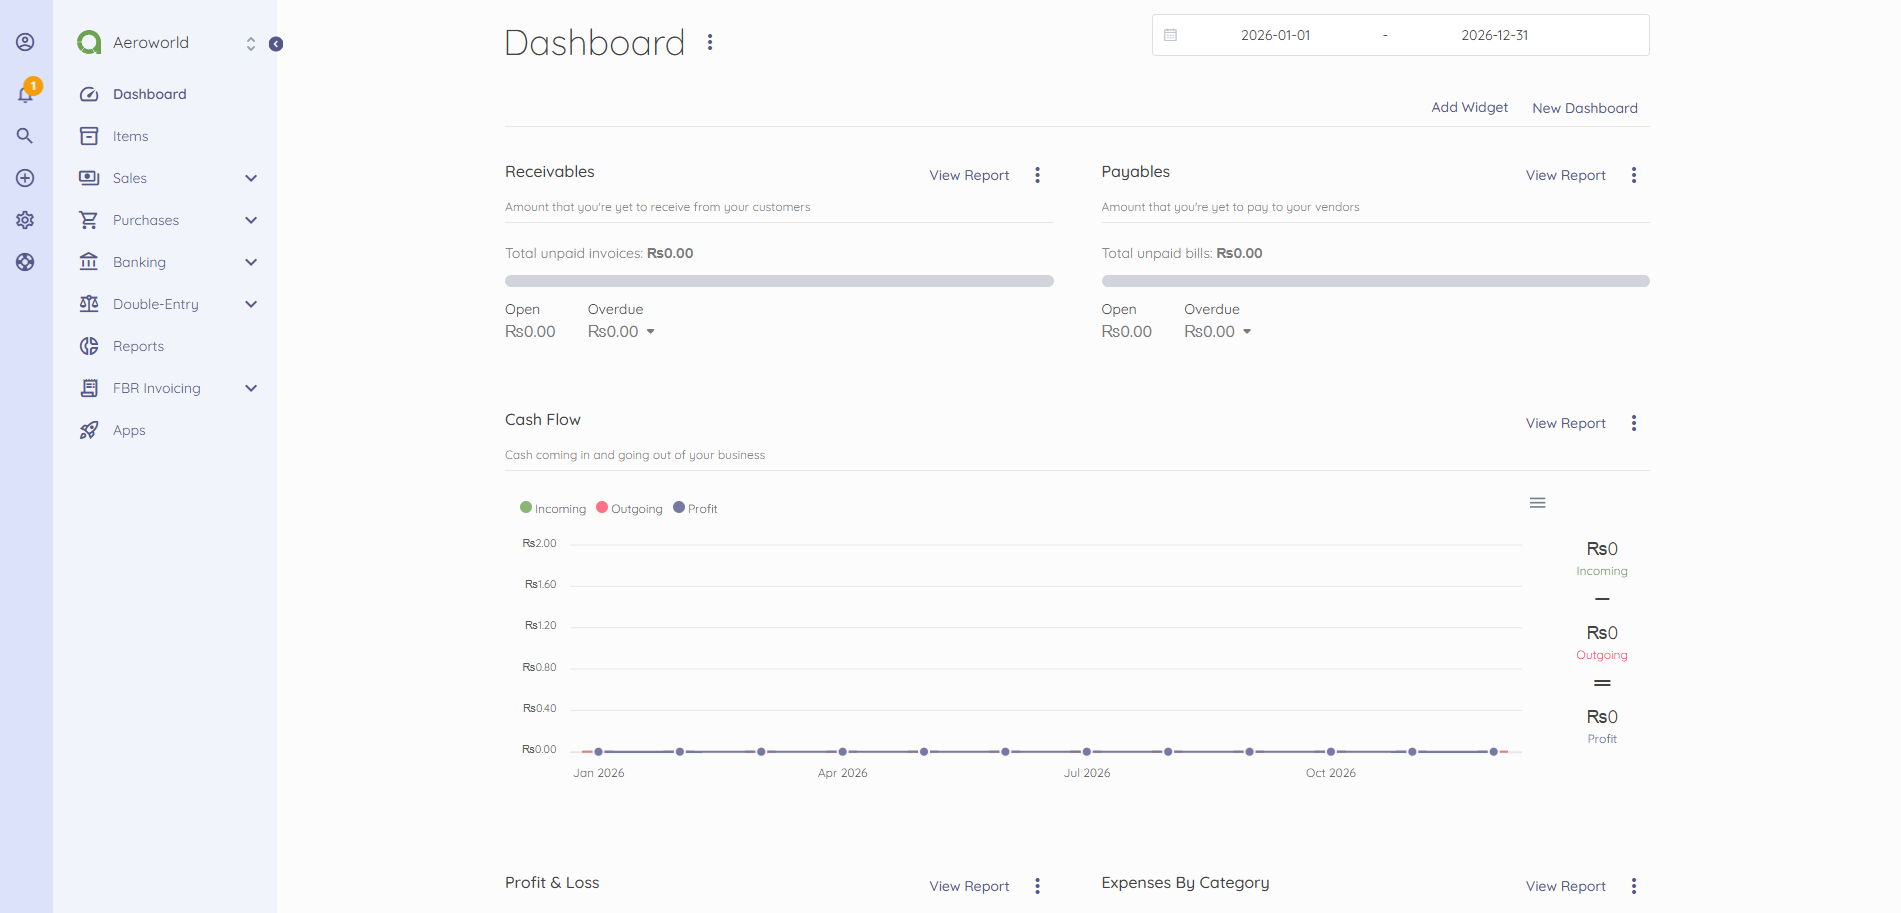This screenshot has height=913, width=1901.
Task: Click the Receivables unpaid invoices progress bar
Action: tap(779, 281)
